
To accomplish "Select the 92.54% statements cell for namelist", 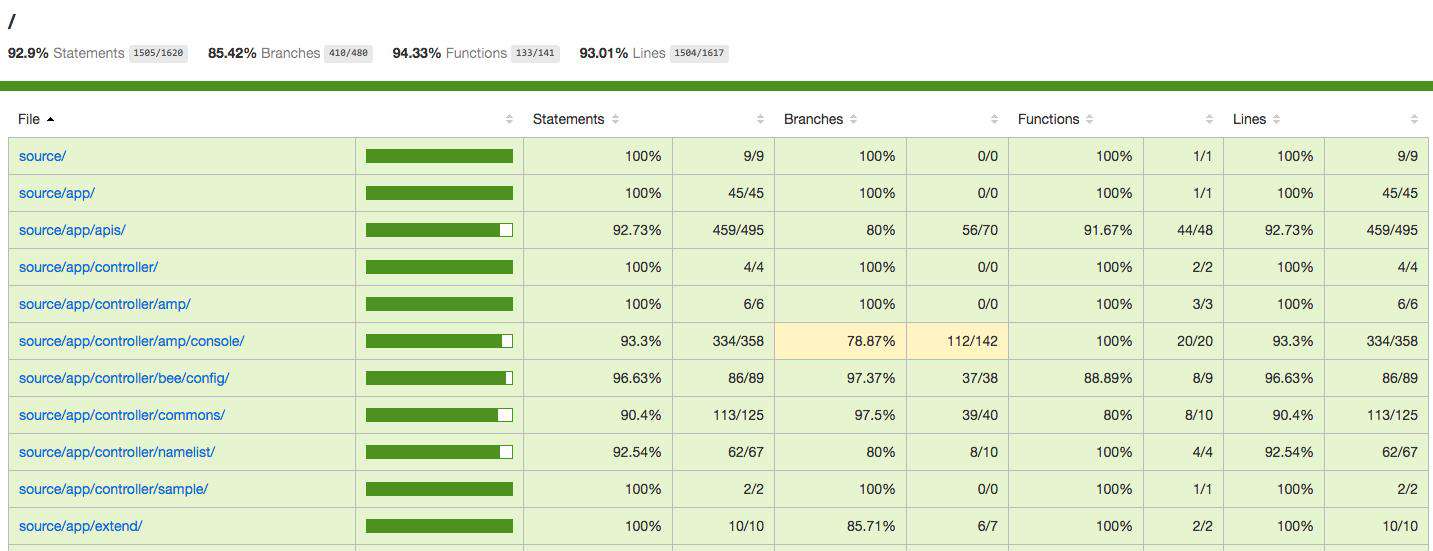I will click(598, 452).
